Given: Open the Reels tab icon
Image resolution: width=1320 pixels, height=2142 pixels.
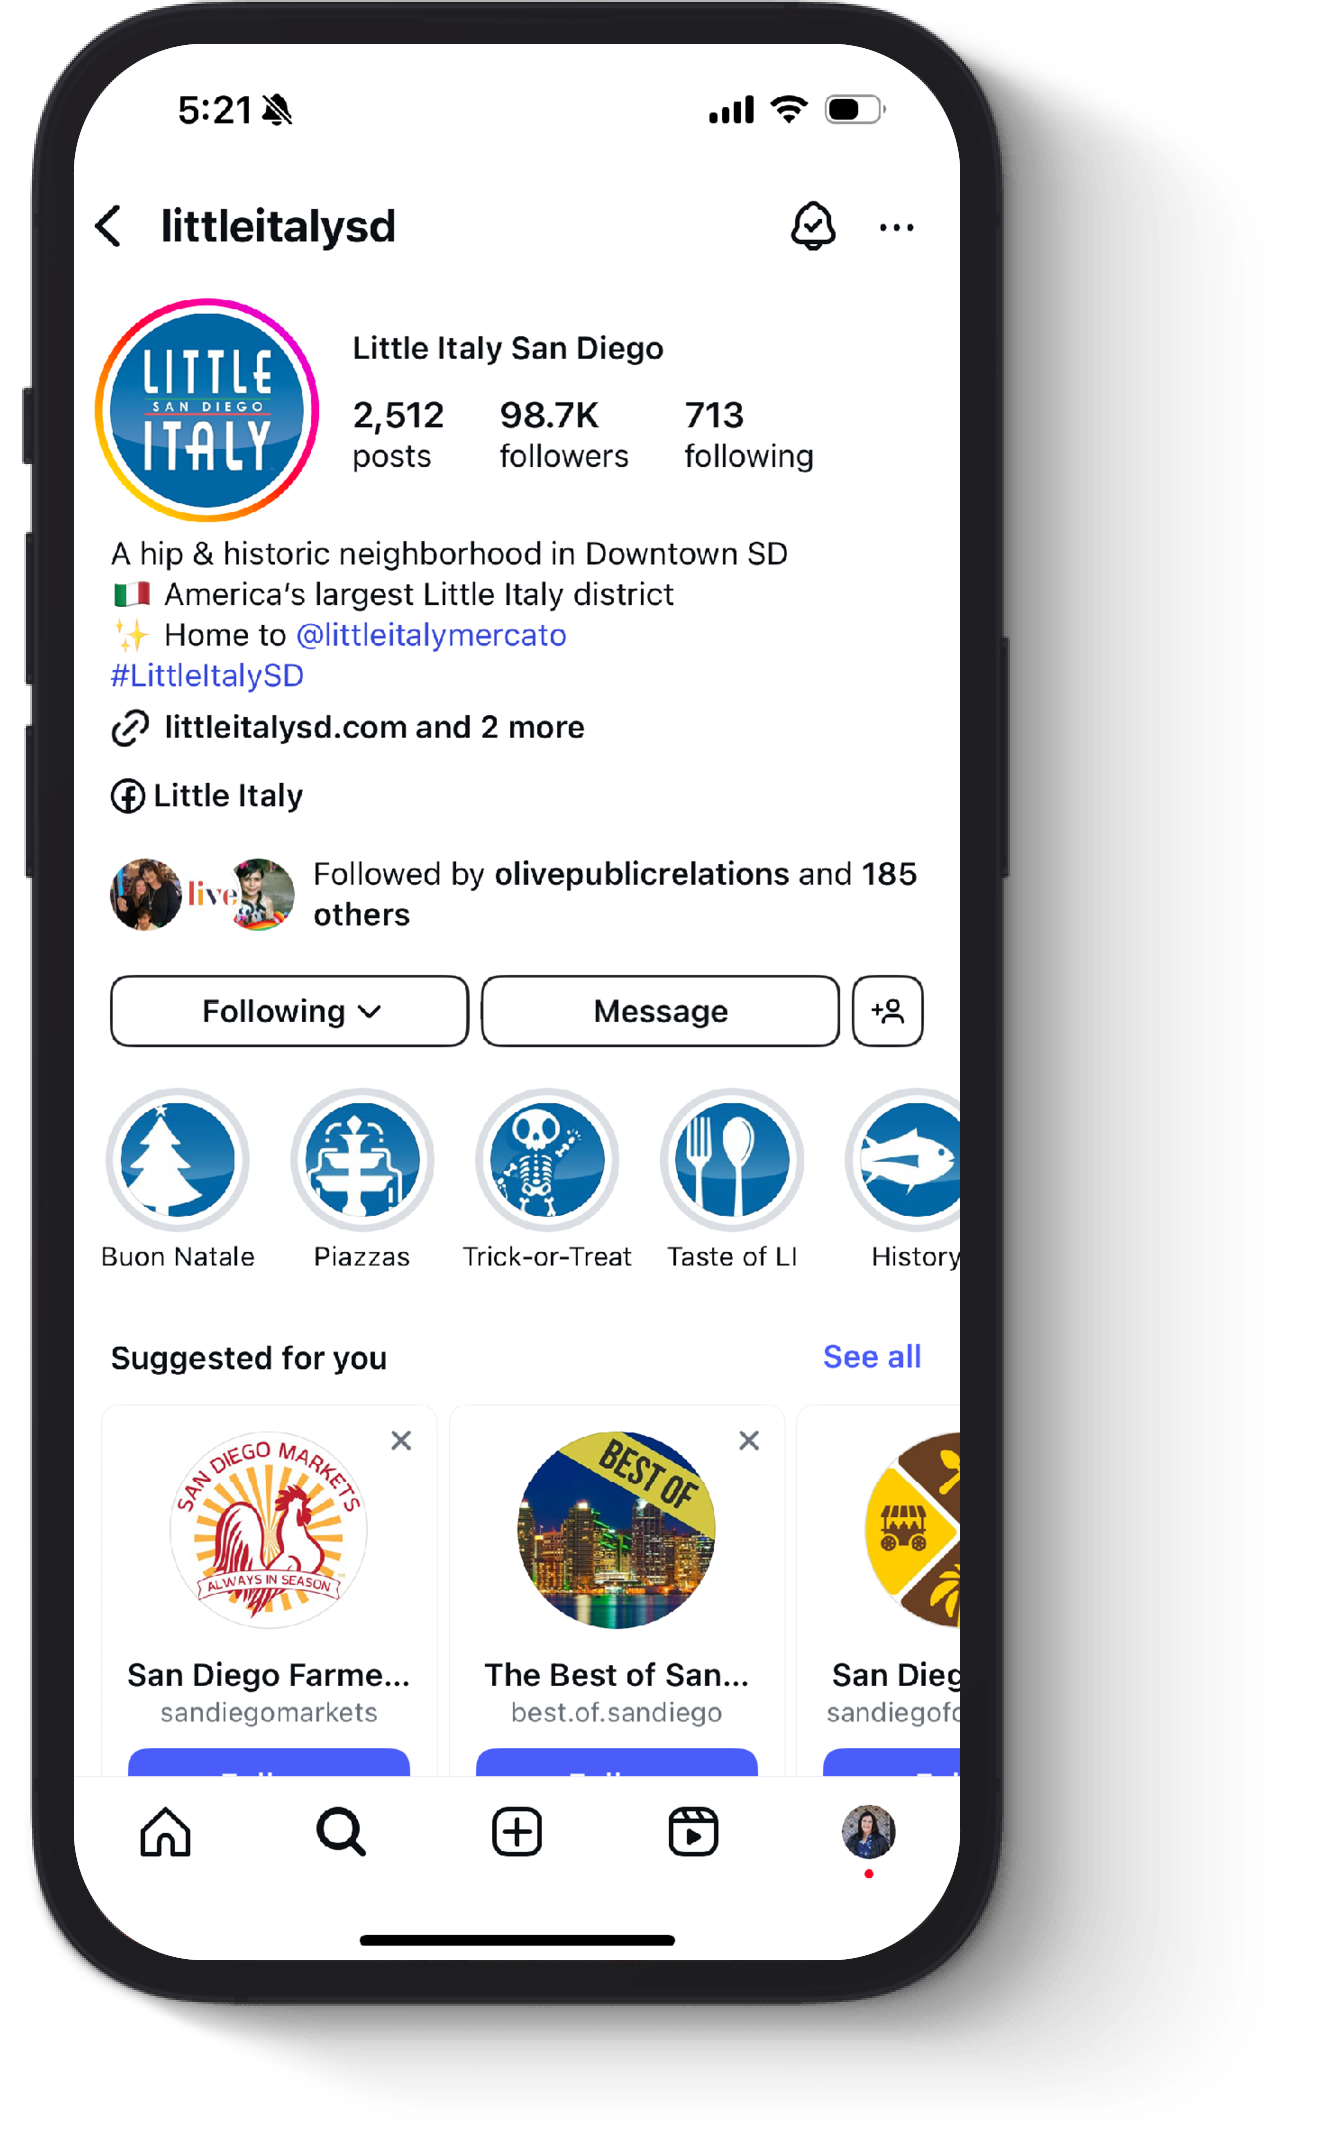Looking at the screenshot, I should coord(693,1832).
